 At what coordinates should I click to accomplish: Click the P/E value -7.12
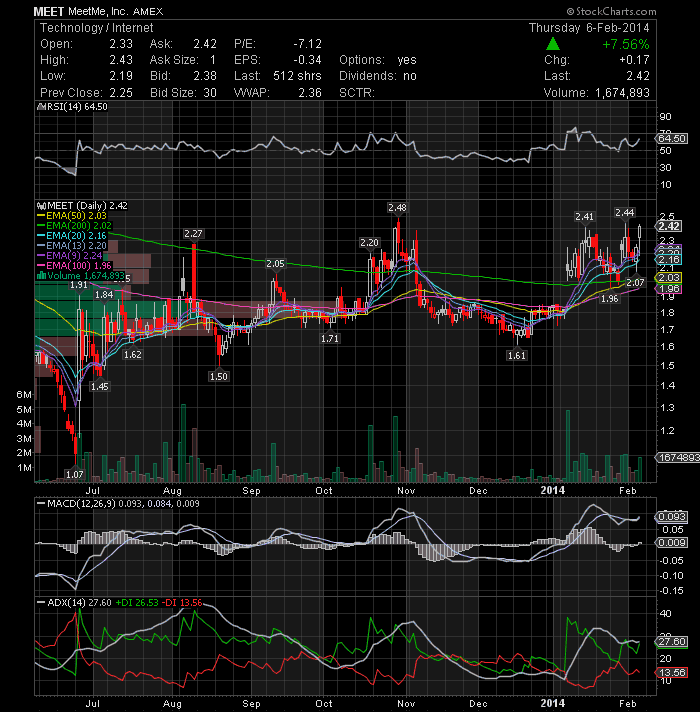(307, 44)
